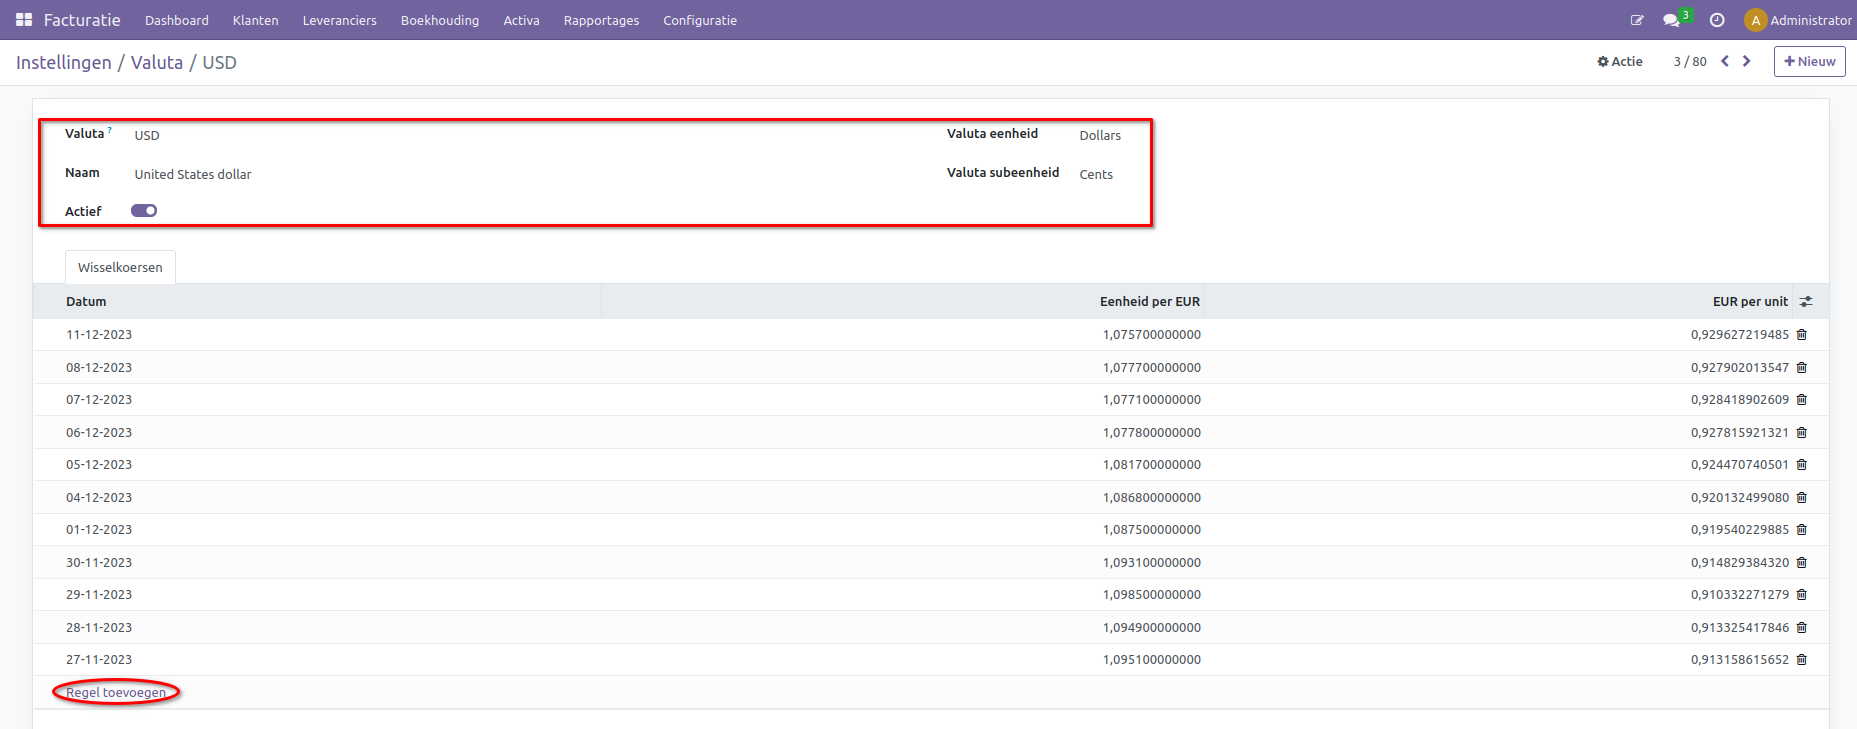Image resolution: width=1857 pixels, height=729 pixels.
Task: Delete the 27-11-2023 exchange rate row
Action: point(1802,660)
